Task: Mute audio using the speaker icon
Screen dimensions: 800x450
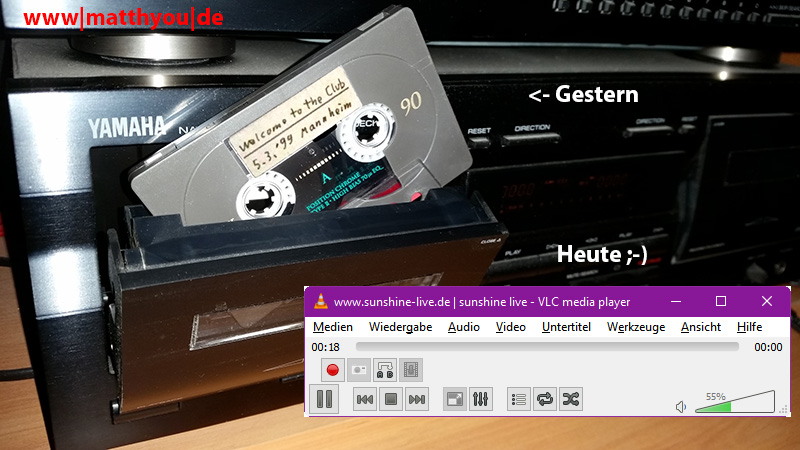Action: pos(681,406)
